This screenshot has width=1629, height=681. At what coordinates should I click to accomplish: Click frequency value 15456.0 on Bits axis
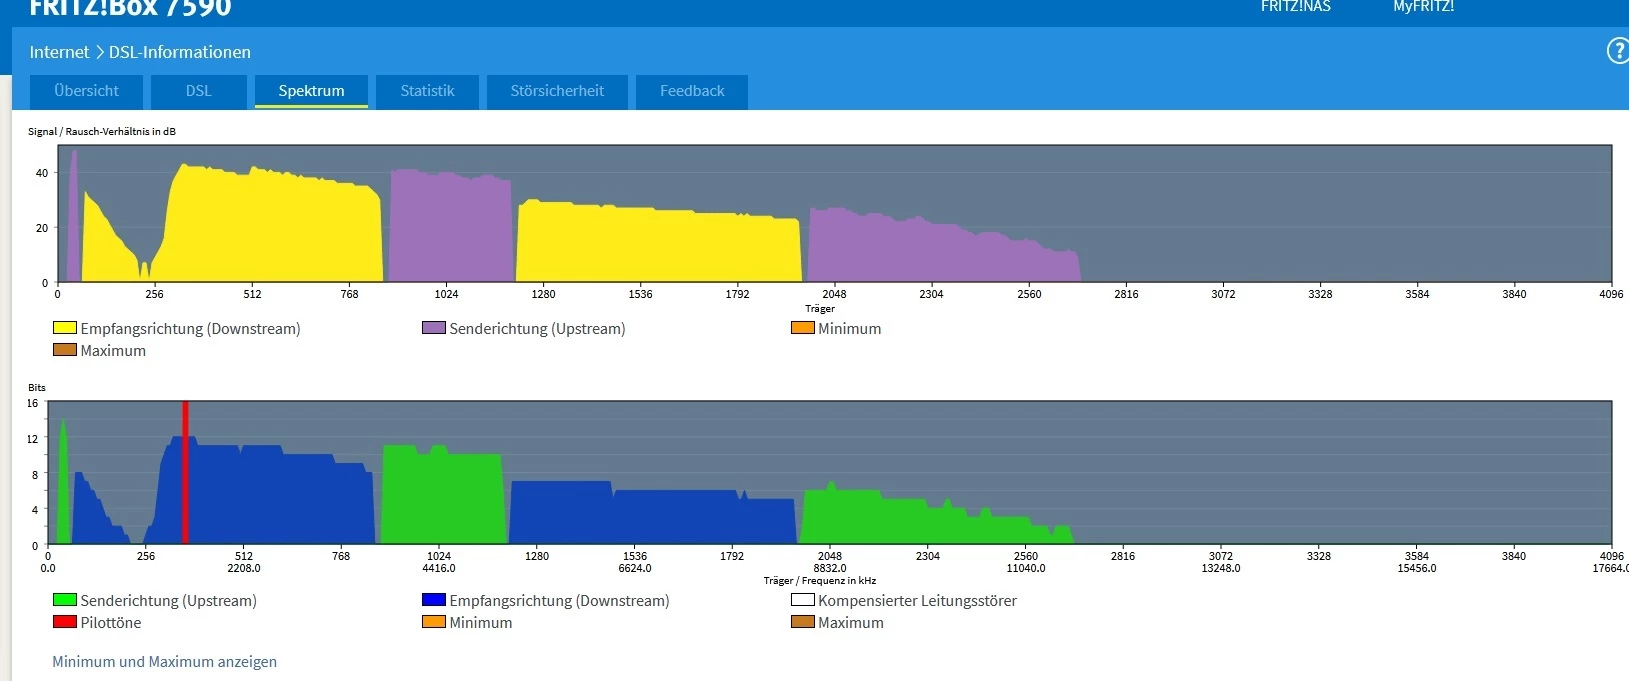pyautogui.click(x=1417, y=568)
